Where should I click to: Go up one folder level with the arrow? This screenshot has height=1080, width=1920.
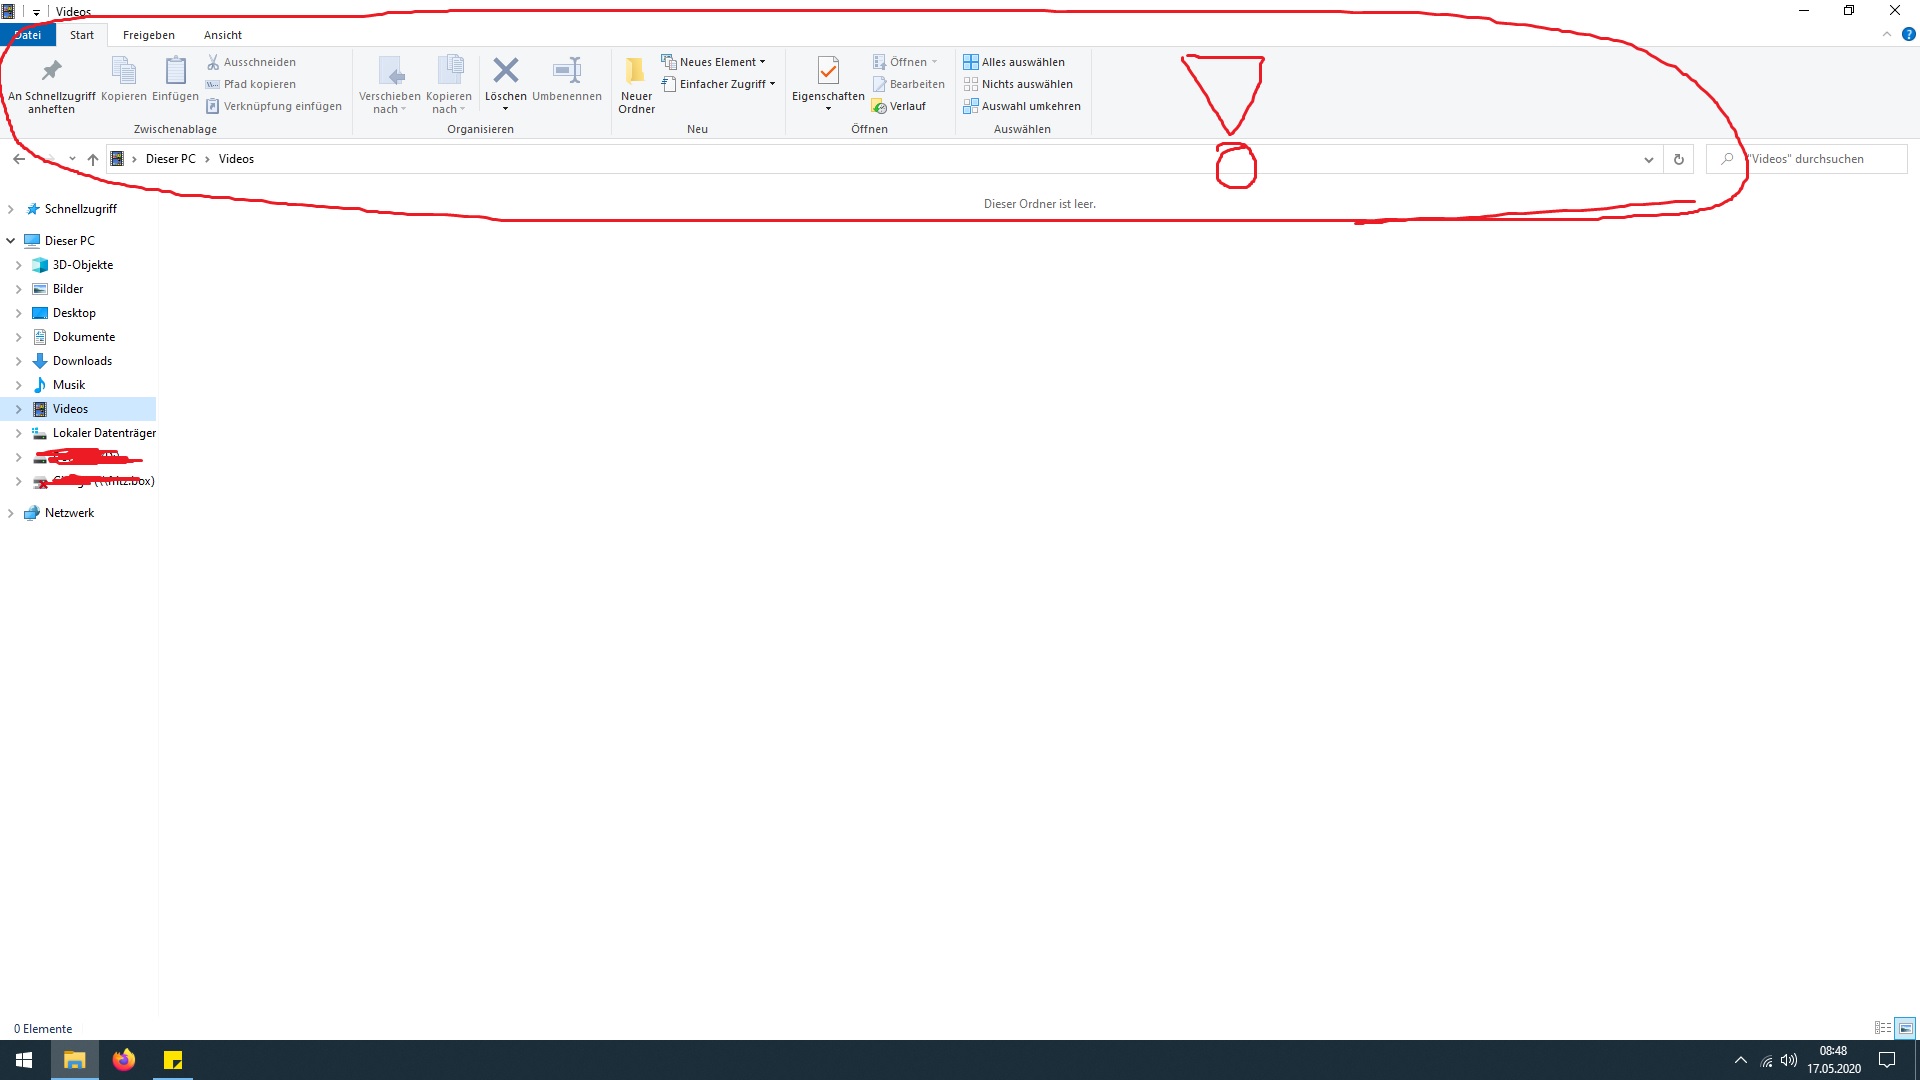(93, 159)
